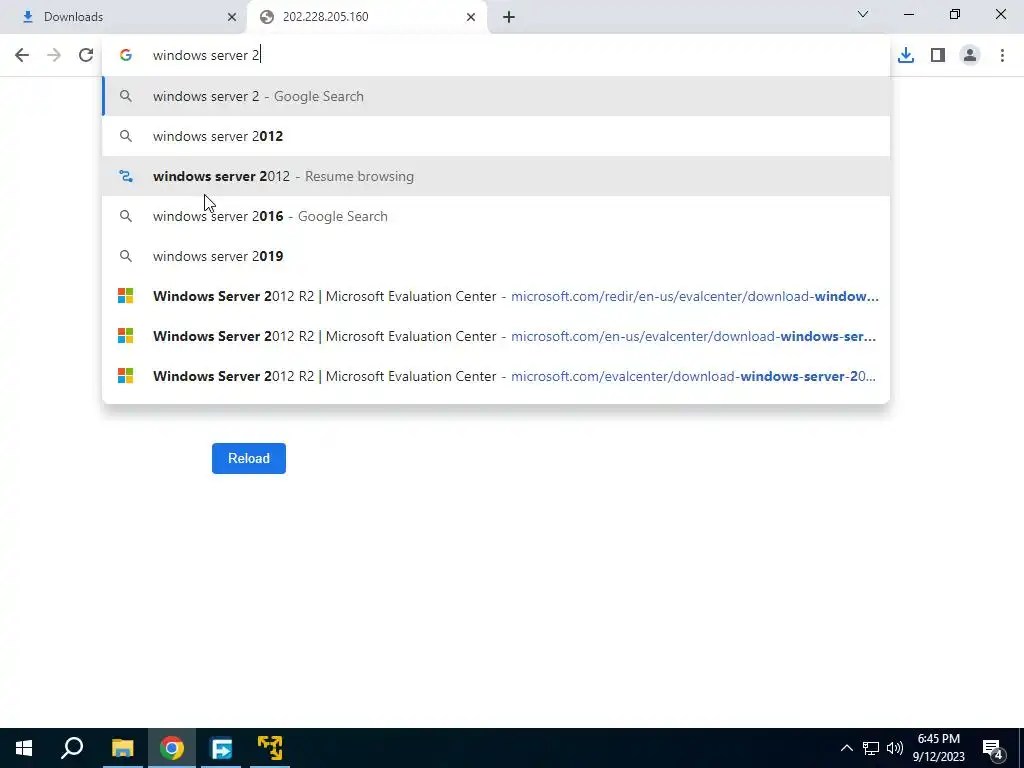
Task: Pick the 'windows server 2019' suggestion
Action: (x=496, y=256)
